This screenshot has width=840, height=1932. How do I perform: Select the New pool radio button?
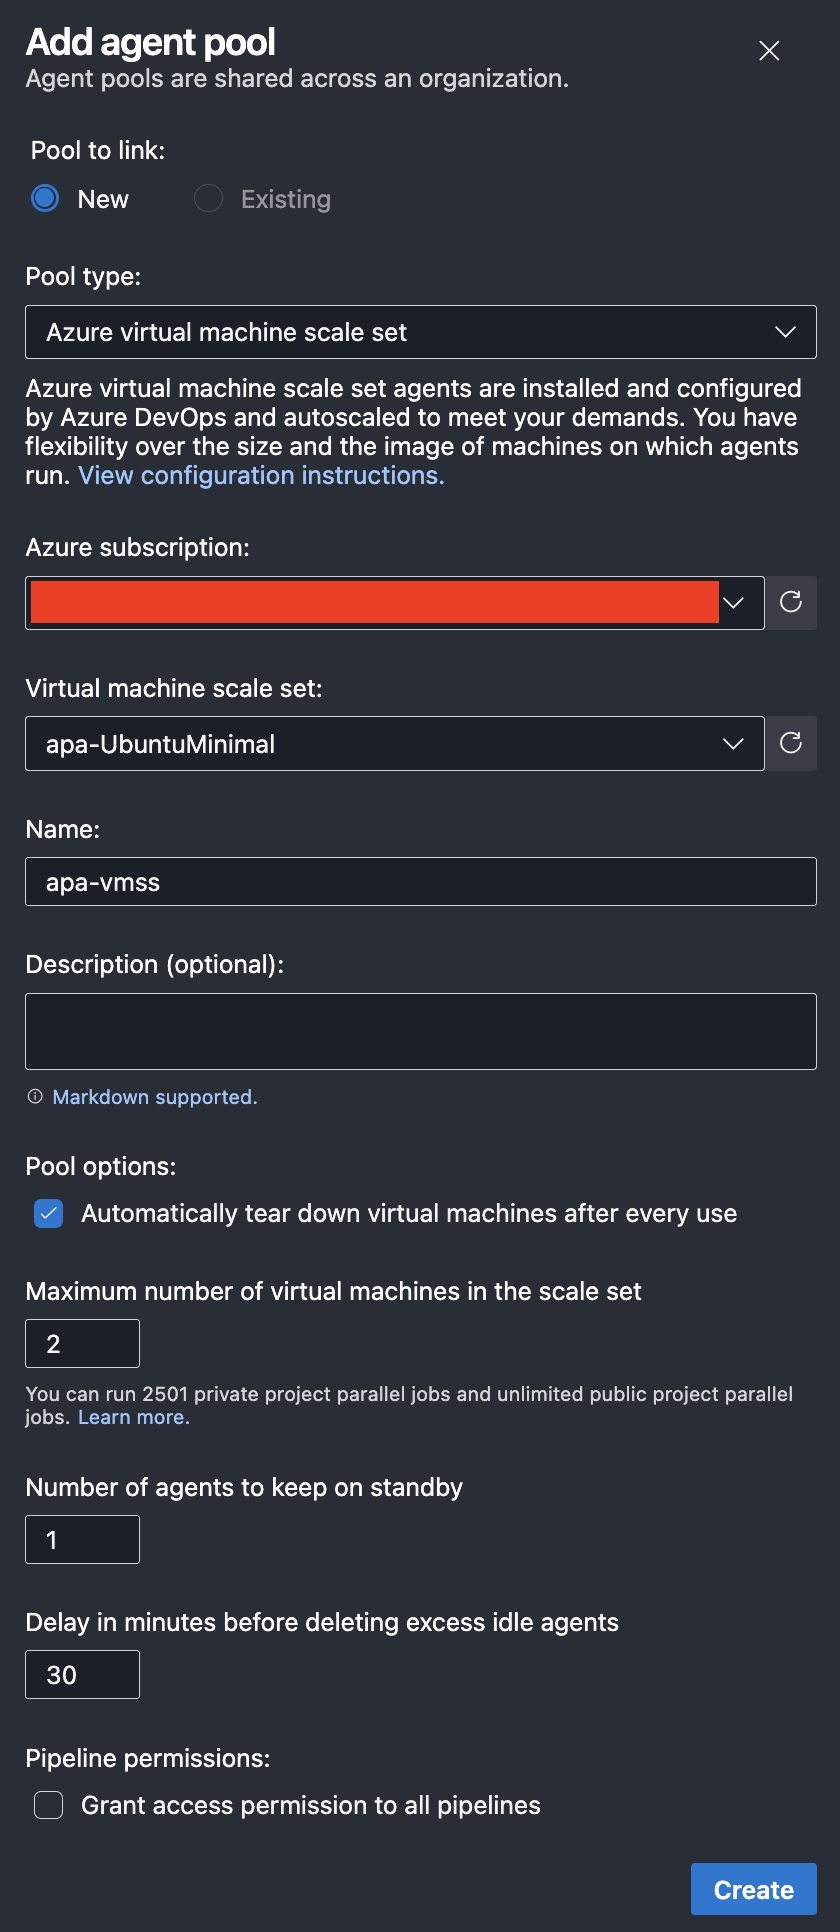coord(45,199)
